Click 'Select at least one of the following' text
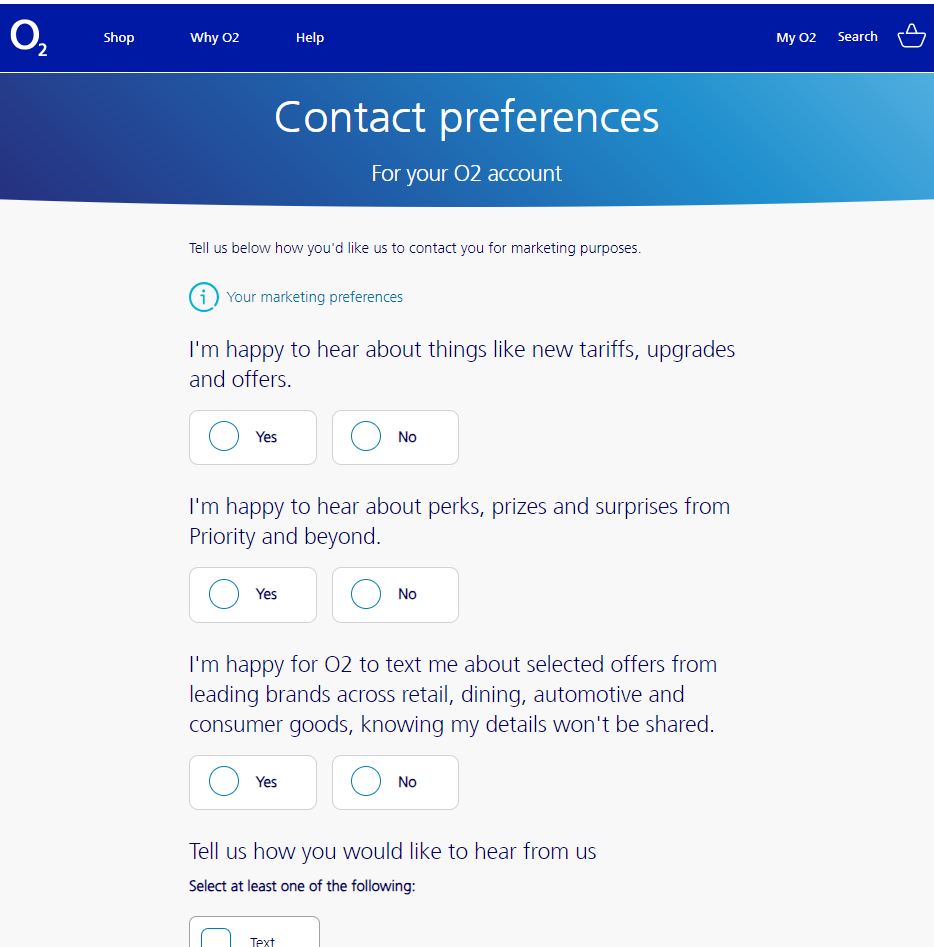The width and height of the screenshot is (934, 947). [302, 886]
